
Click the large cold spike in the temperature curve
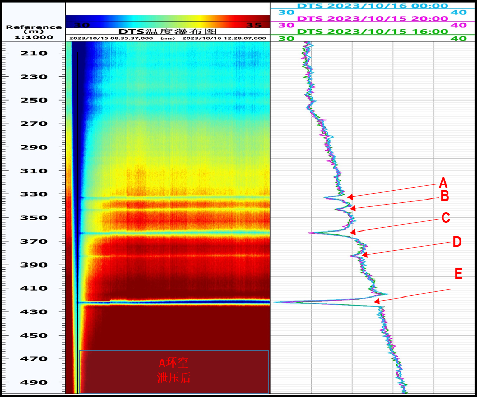(x=328, y=301)
